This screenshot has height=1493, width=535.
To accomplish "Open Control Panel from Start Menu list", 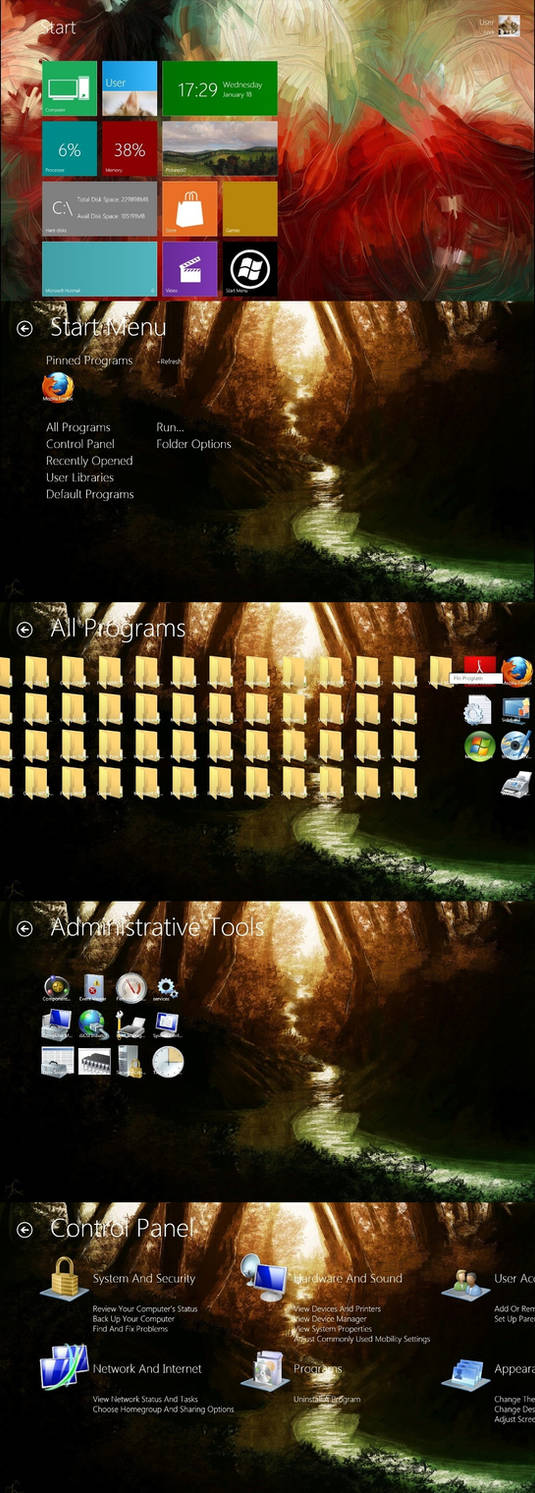I will click(x=80, y=444).
